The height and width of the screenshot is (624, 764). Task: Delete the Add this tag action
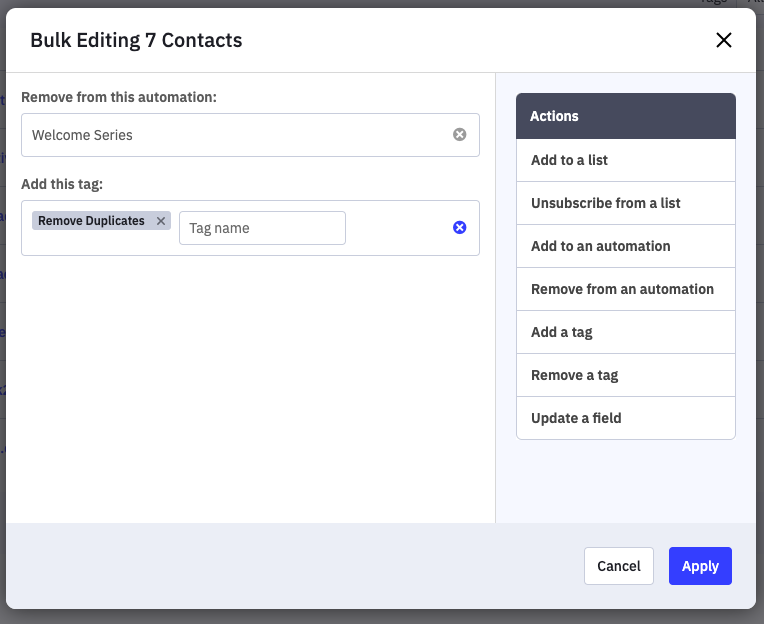pyautogui.click(x=460, y=228)
